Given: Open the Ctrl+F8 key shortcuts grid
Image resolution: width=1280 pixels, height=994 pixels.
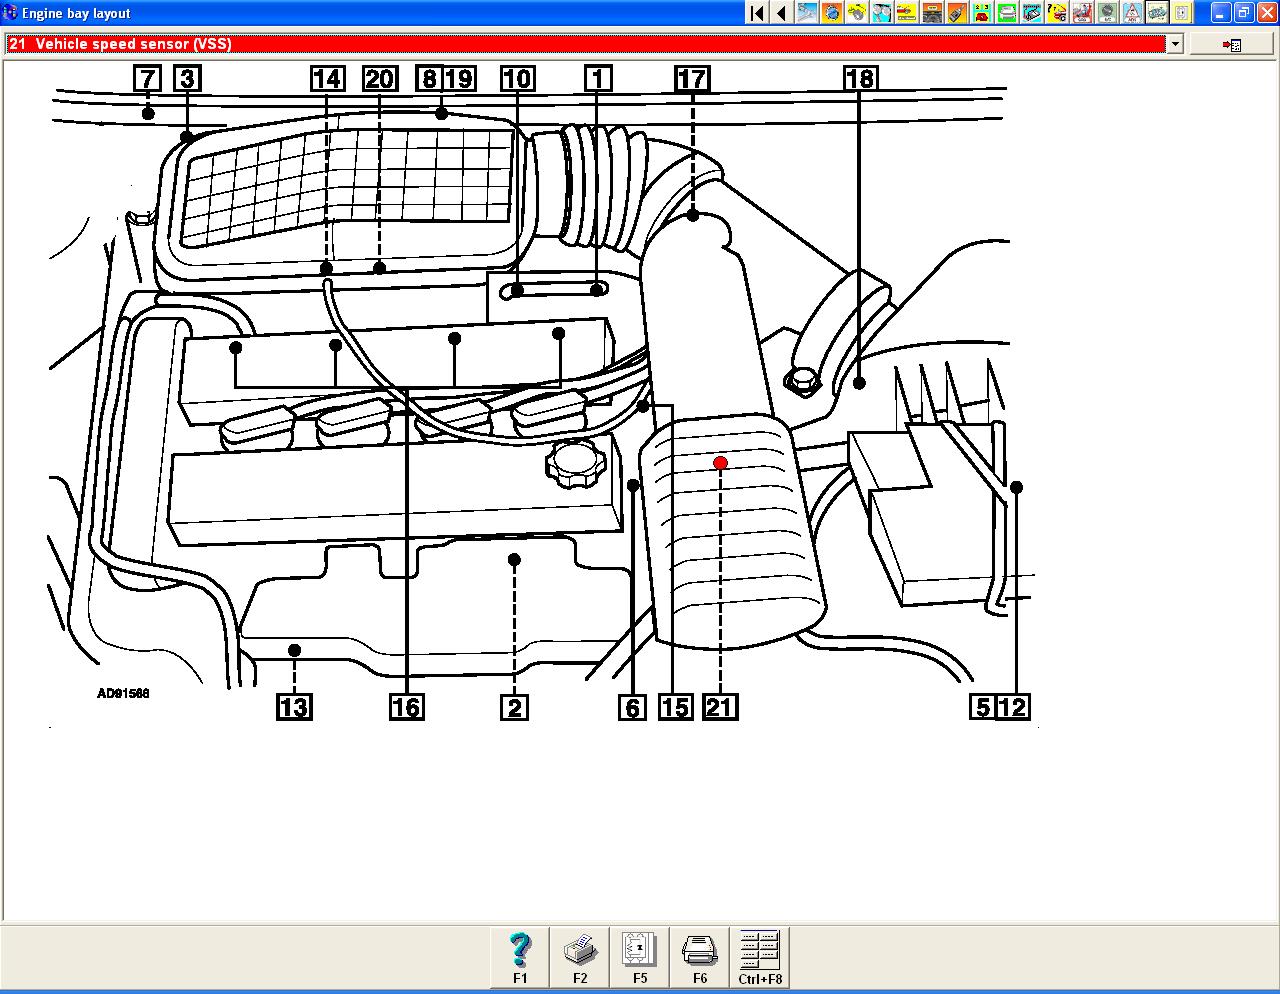Looking at the screenshot, I should click(760, 957).
